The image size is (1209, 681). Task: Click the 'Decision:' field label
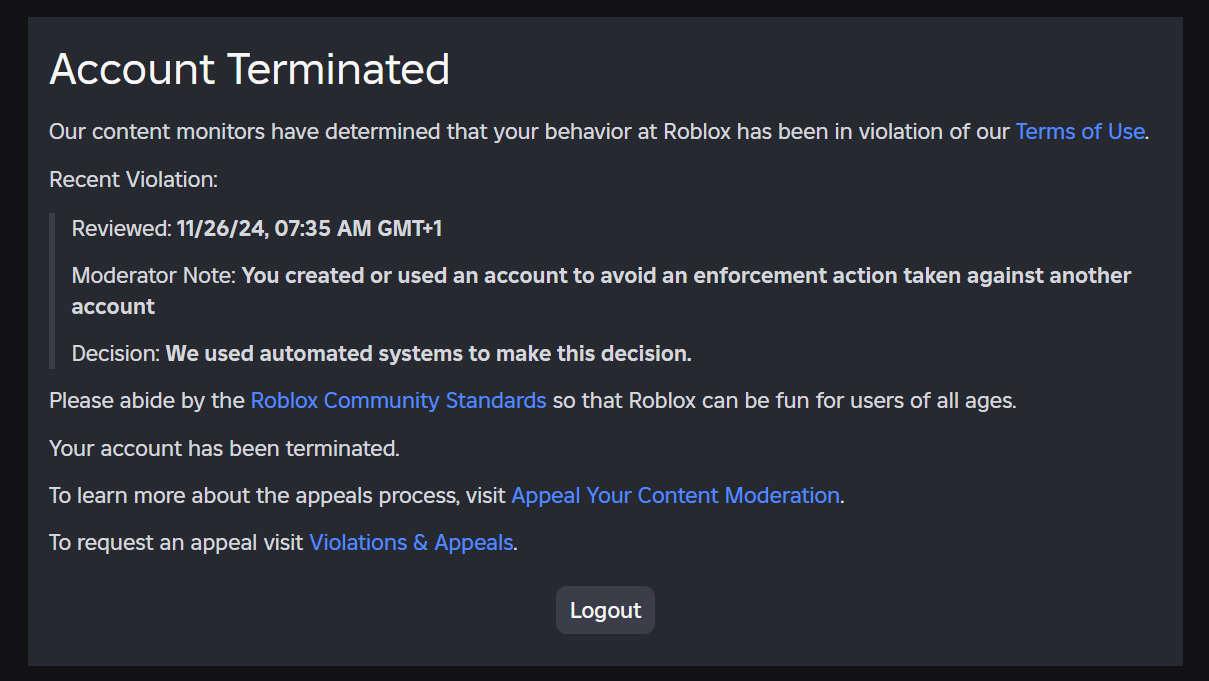pos(115,353)
